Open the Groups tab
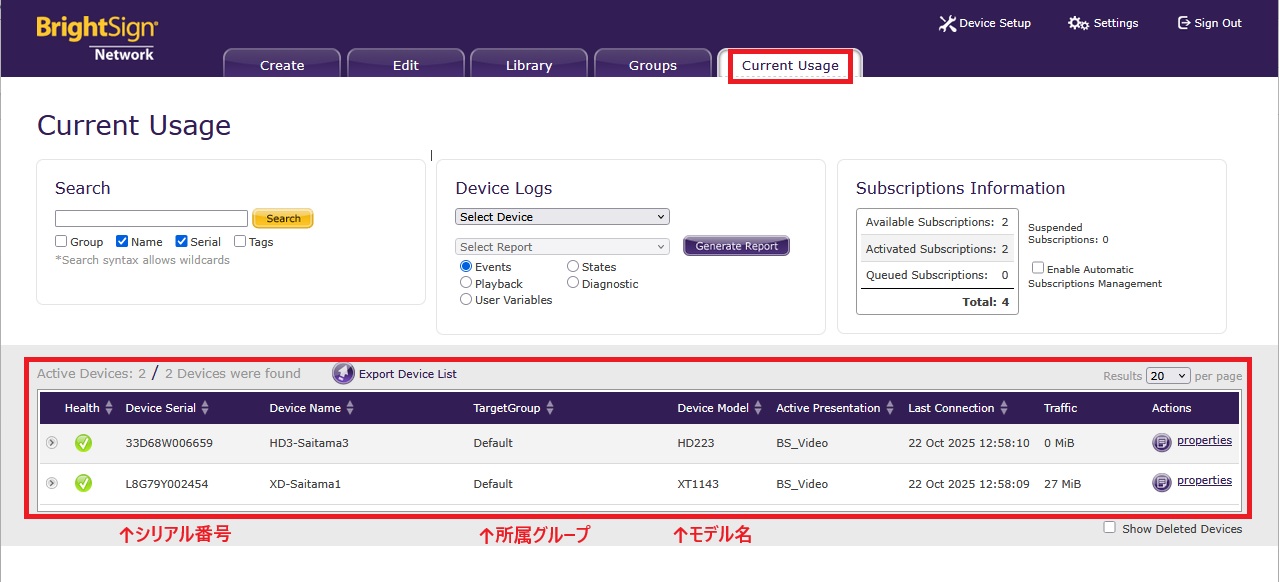Screen dimensions: 1279x582 653,65
